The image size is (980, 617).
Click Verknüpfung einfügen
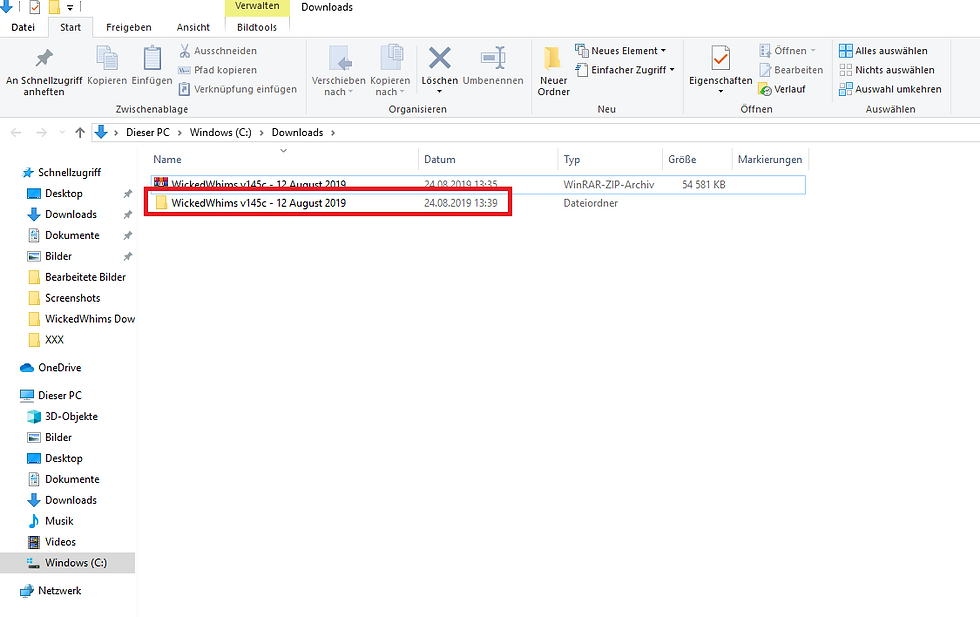238,89
